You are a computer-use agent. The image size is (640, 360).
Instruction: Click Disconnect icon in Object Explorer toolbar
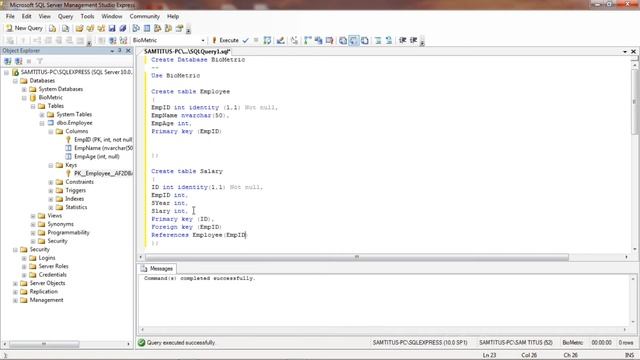point(18,61)
